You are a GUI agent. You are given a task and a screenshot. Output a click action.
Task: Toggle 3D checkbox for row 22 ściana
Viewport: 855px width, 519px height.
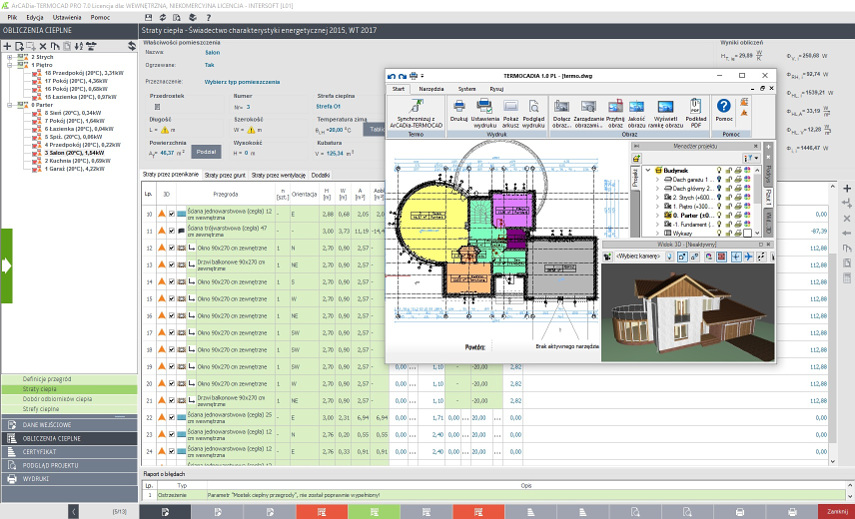[x=172, y=418]
